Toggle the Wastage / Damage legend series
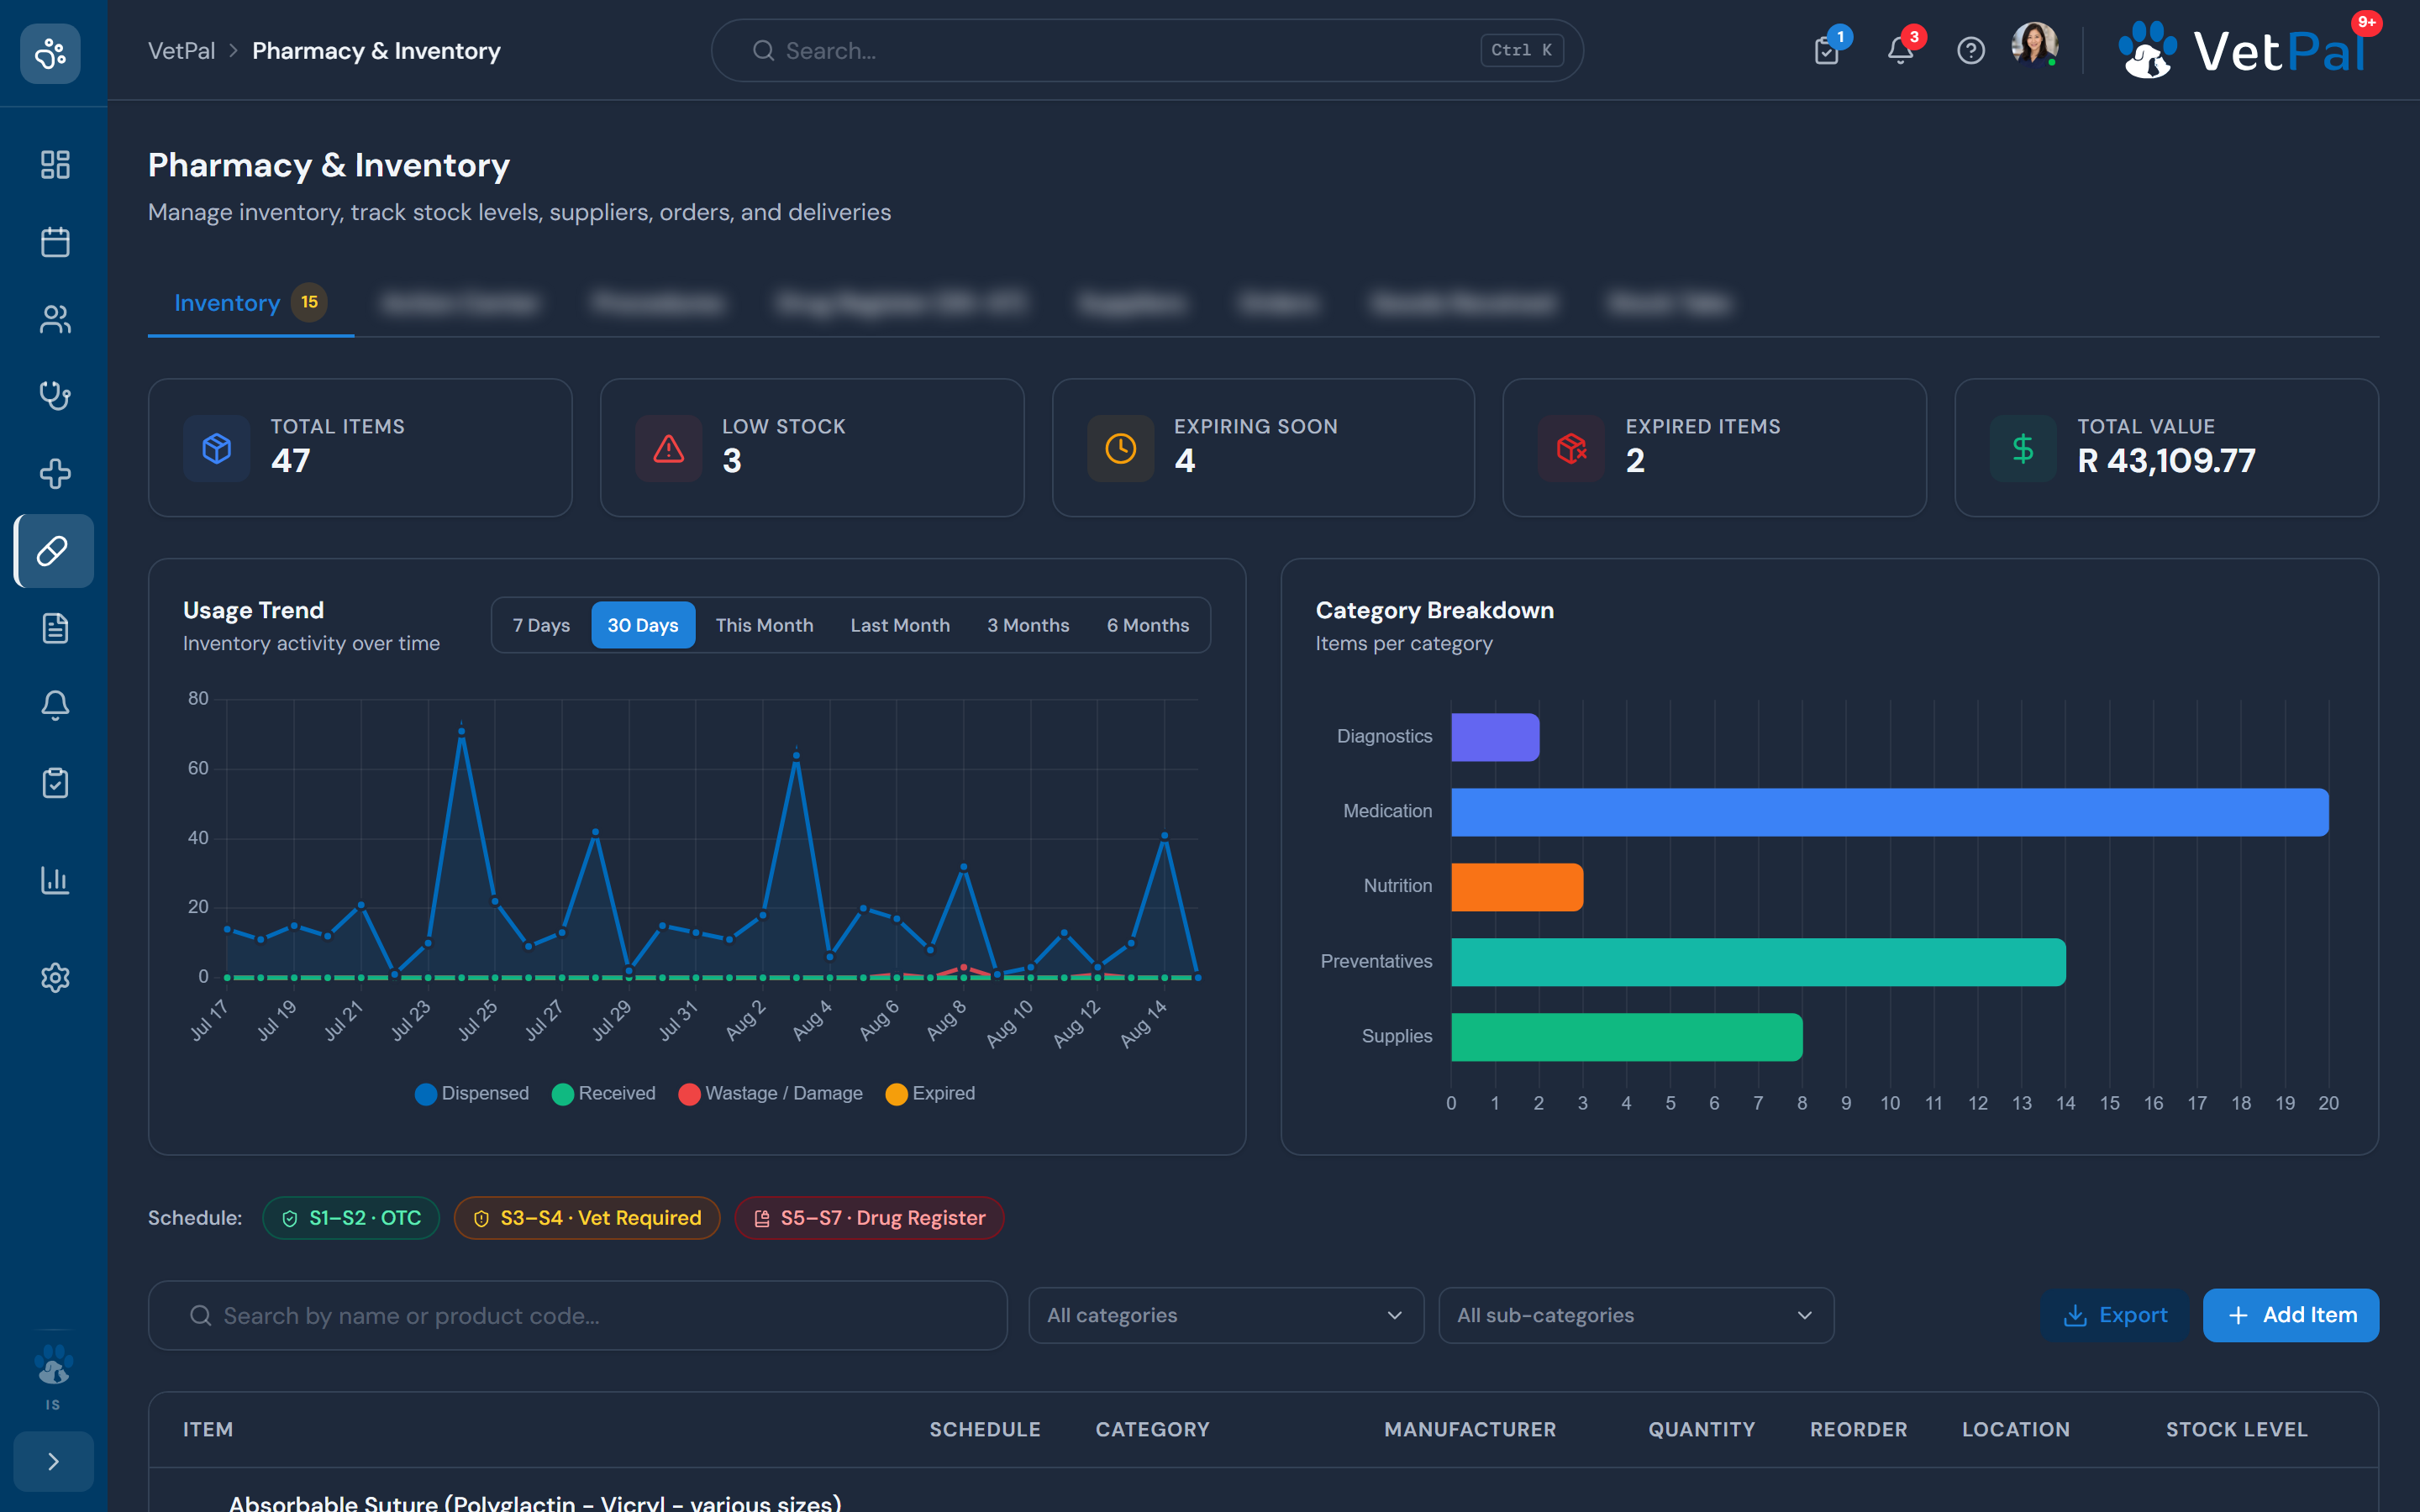Screen dimensions: 2420x1512 click(x=770, y=1093)
